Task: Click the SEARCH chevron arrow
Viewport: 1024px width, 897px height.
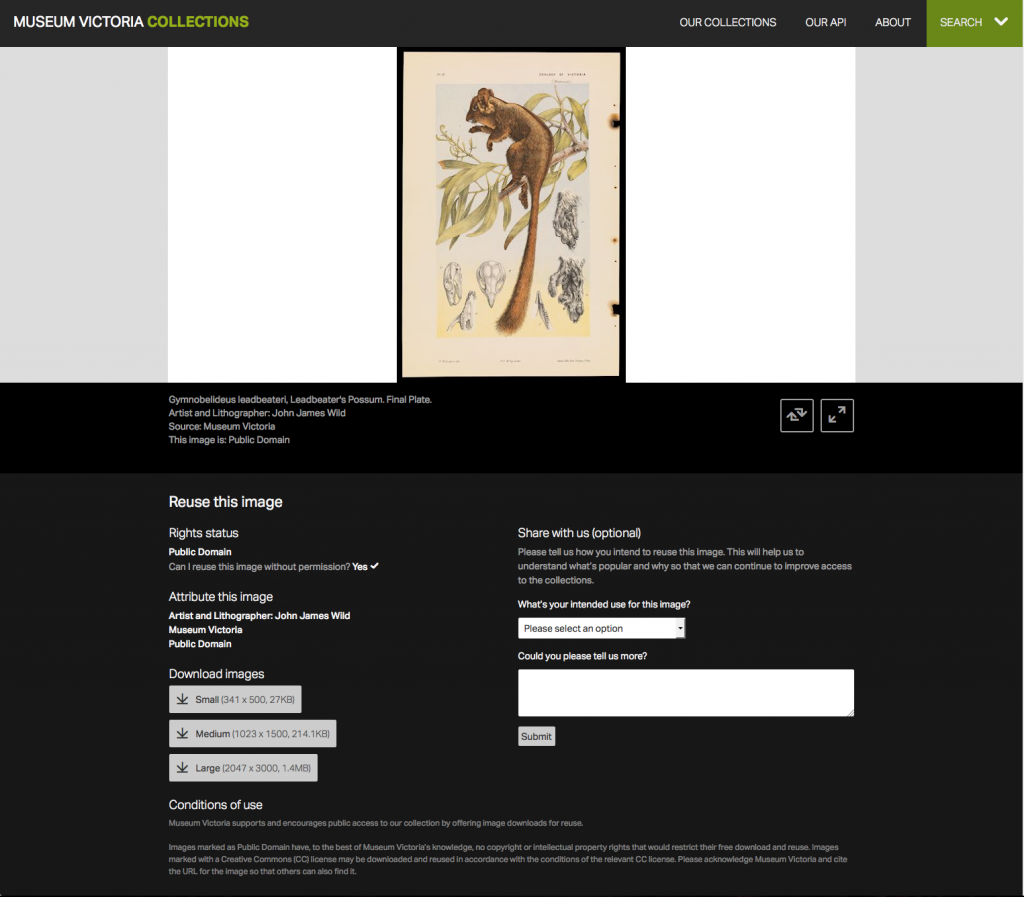Action: (1000, 22)
